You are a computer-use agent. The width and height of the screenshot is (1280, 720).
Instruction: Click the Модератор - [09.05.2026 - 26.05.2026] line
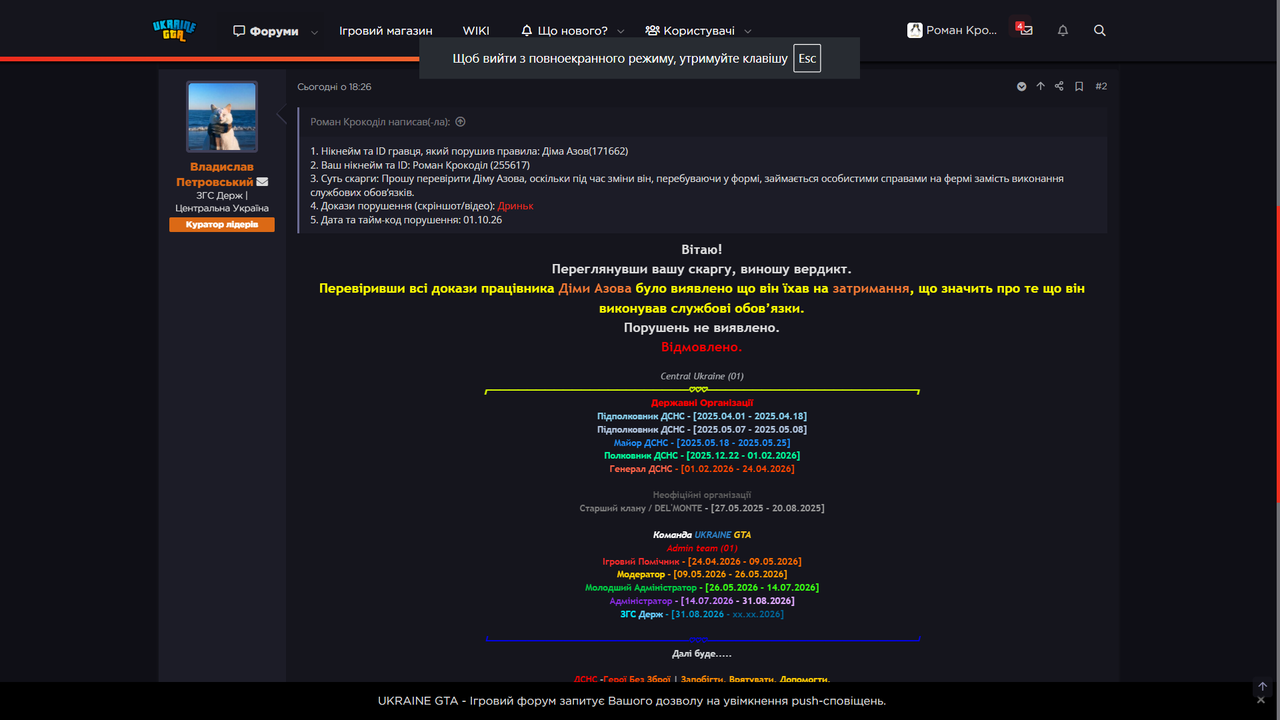[702, 575]
